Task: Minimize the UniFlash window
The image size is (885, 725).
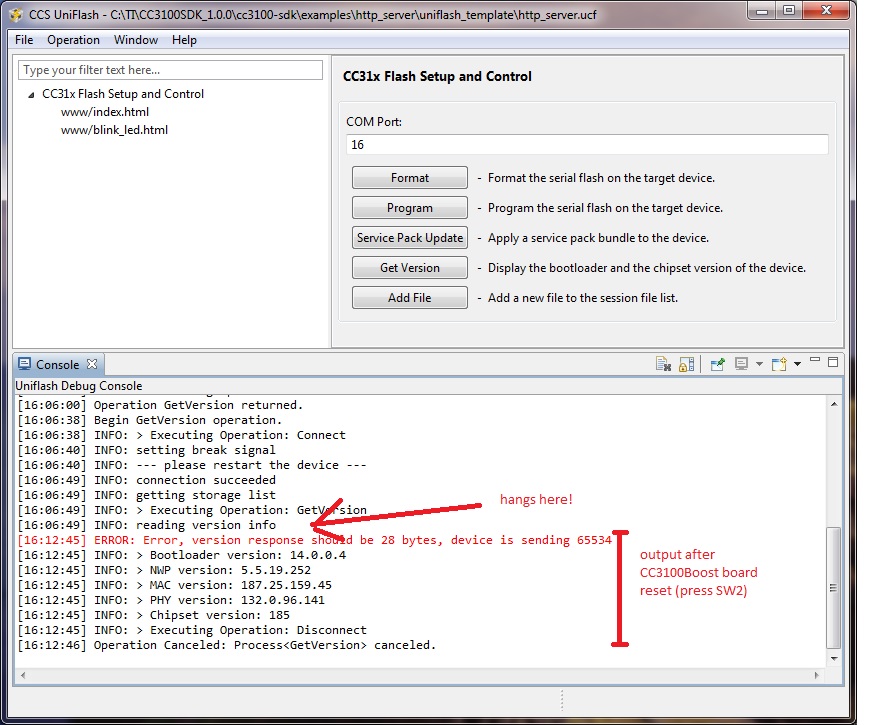Action: (x=762, y=11)
